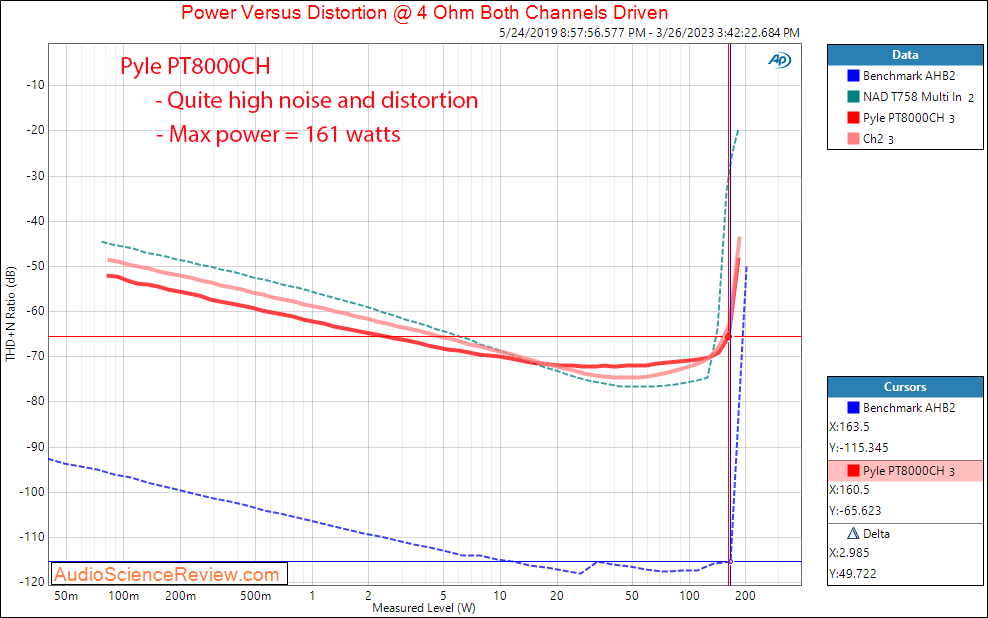988x618 pixels.
Task: Click the -60 tick on the vertical axis
Action: pyautogui.click(x=35, y=311)
